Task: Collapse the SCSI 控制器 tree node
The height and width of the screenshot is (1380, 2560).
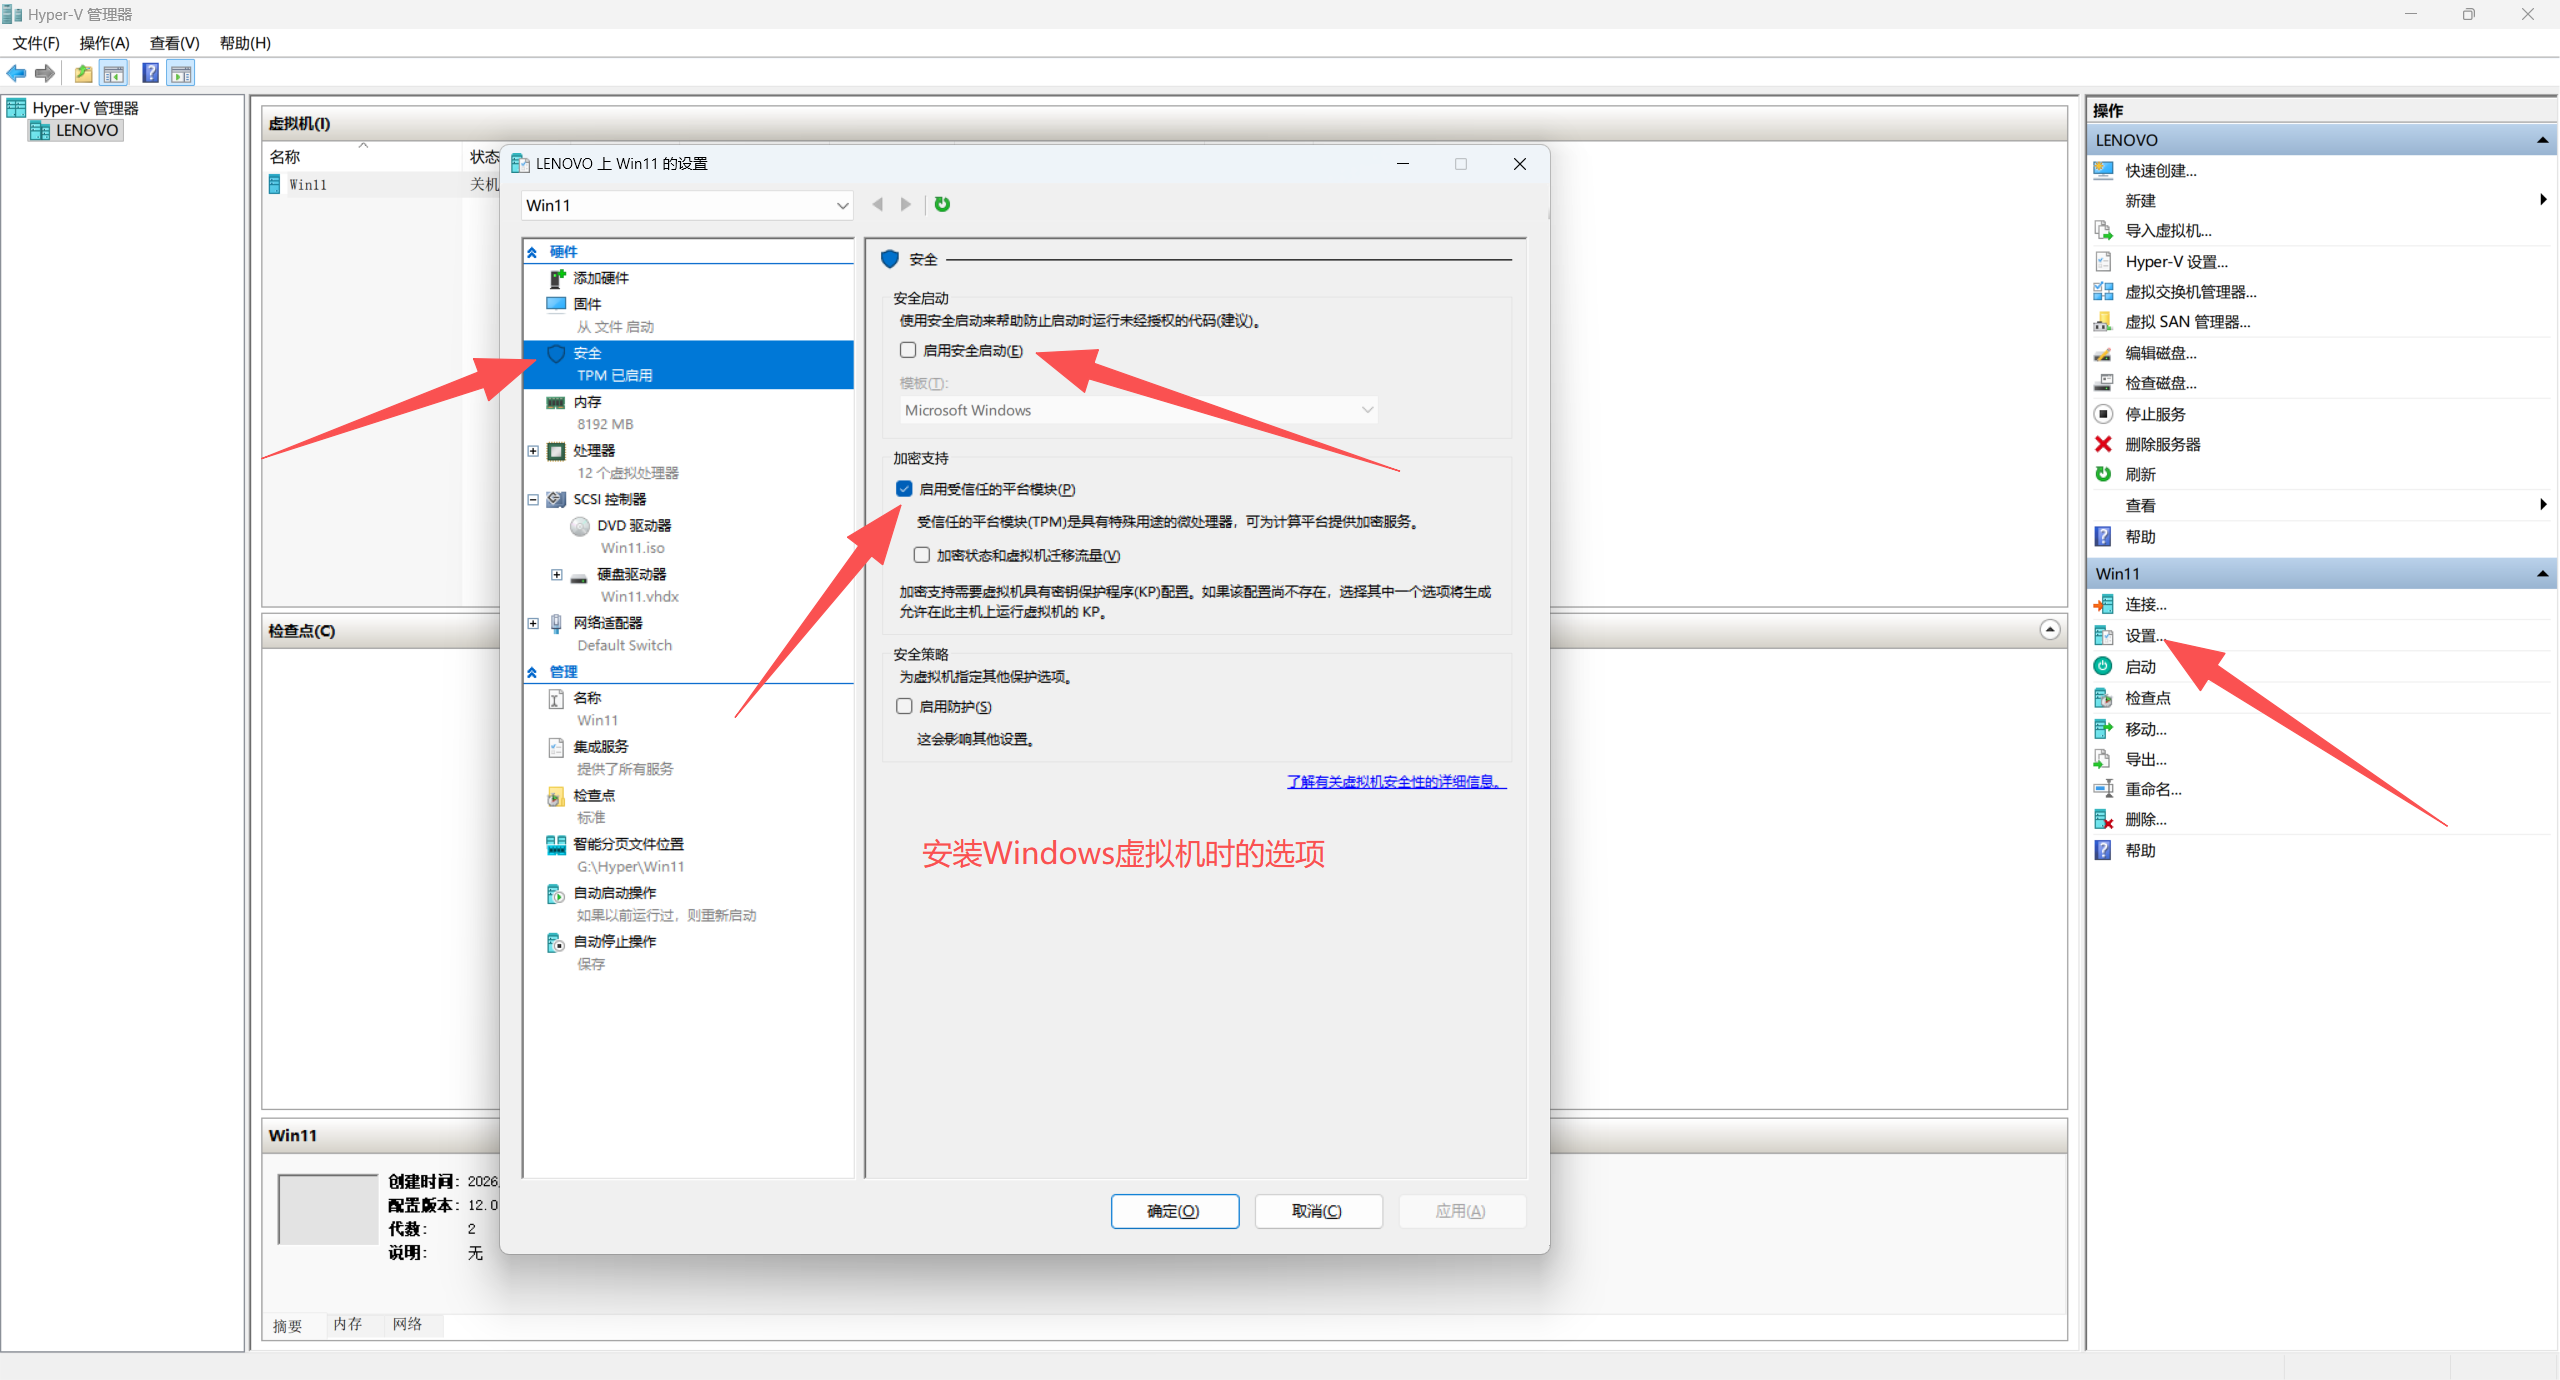Action: point(533,499)
